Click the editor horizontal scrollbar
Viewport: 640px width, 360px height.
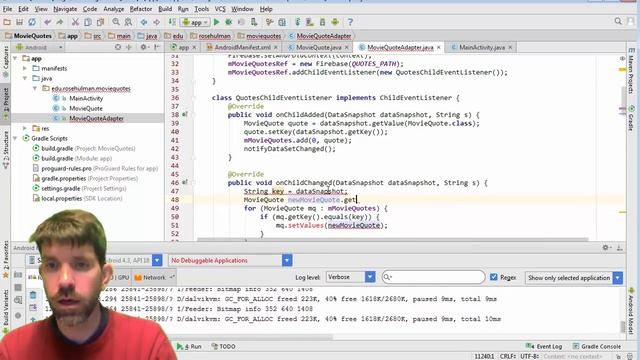393,240
